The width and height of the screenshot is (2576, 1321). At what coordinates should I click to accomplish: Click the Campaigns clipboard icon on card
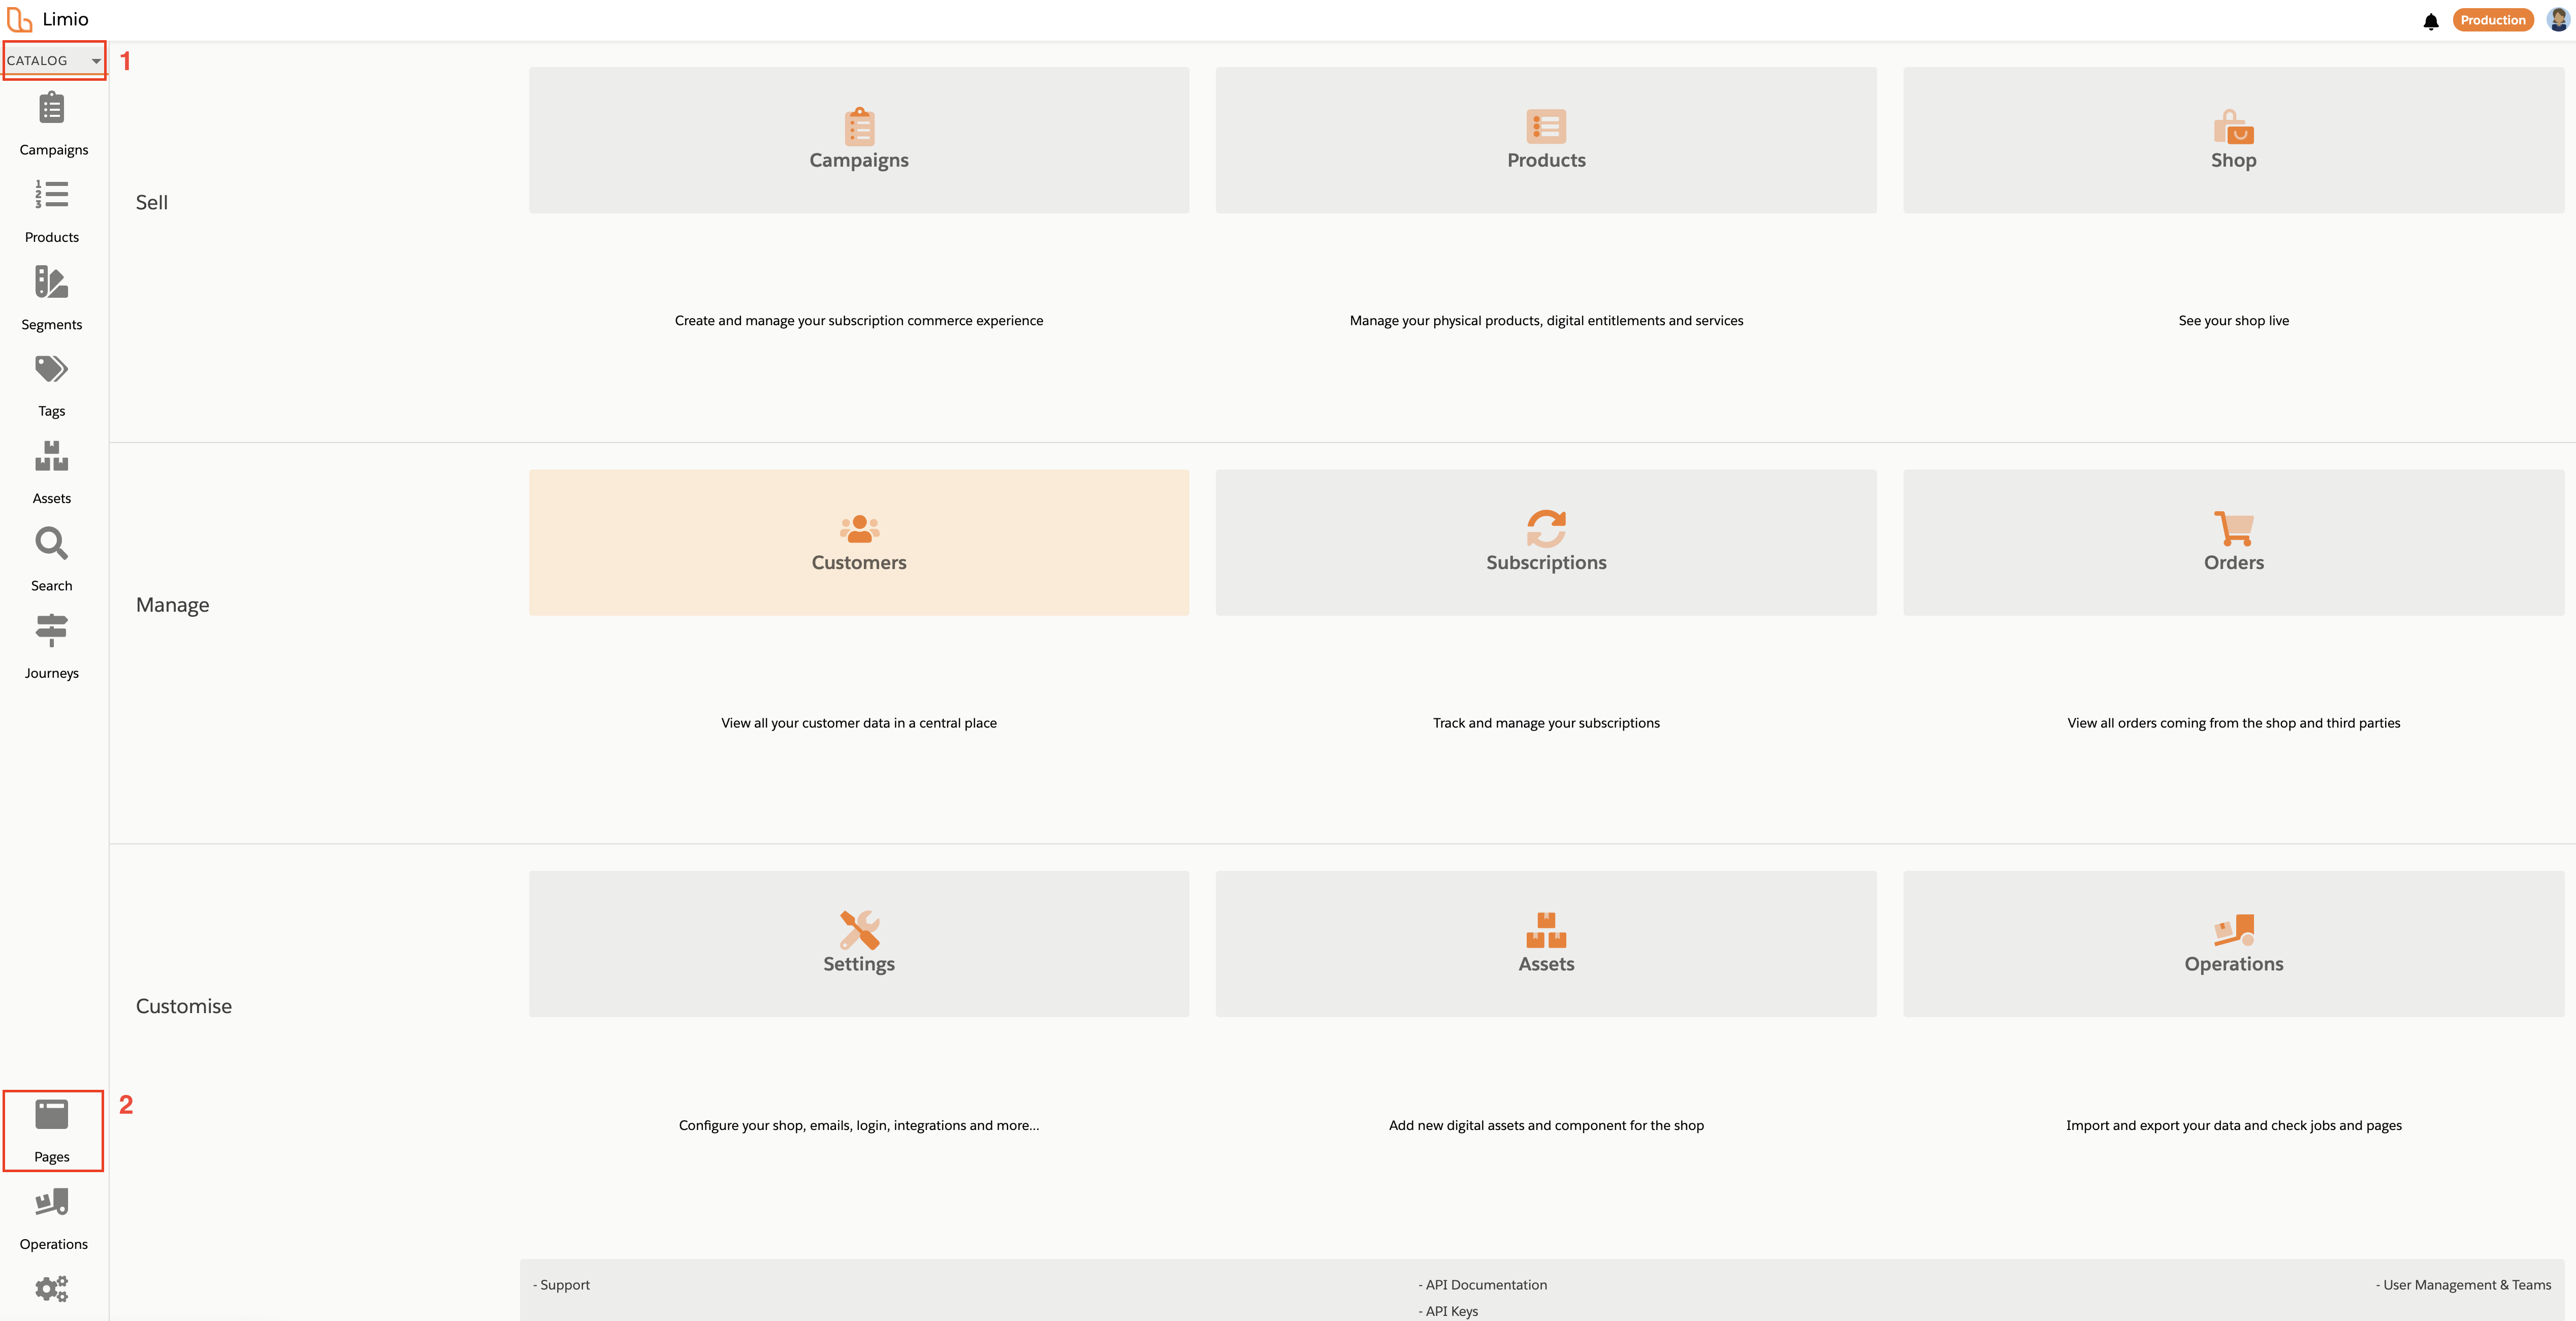click(x=859, y=127)
